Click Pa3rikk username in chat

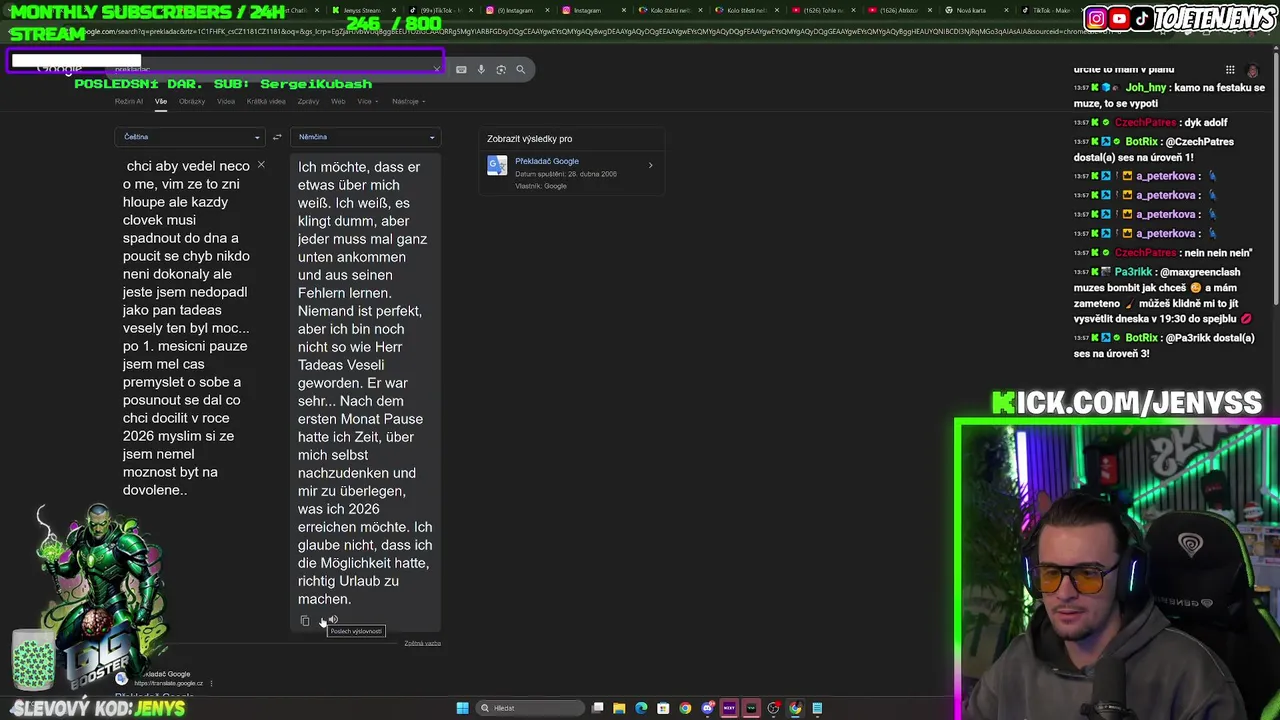[1134, 272]
